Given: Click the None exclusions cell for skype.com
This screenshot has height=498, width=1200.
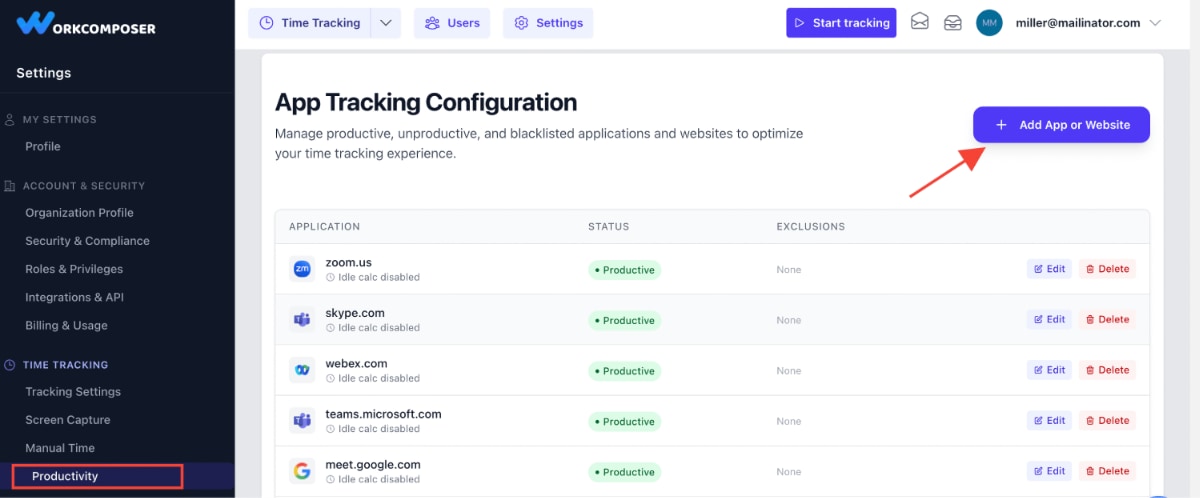Looking at the screenshot, I should [789, 320].
